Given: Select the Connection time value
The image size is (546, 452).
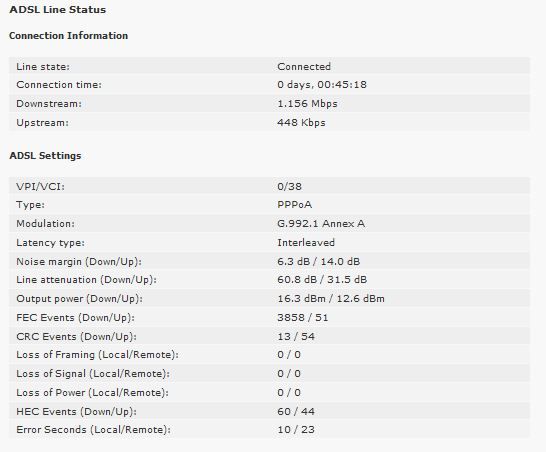Looking at the screenshot, I should (x=322, y=85).
